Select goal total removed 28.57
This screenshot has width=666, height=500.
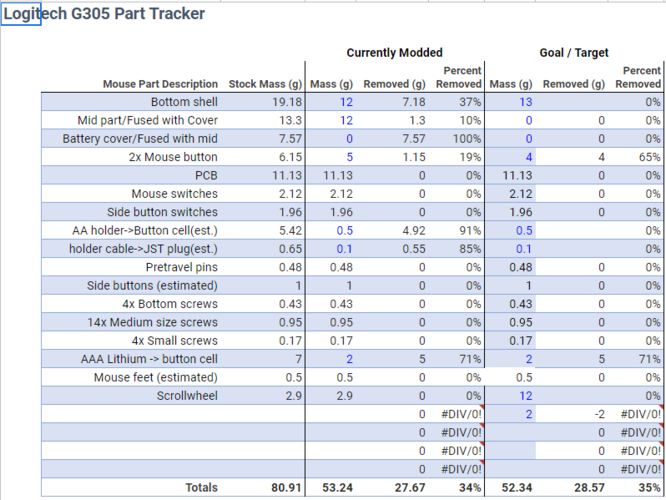590,487
